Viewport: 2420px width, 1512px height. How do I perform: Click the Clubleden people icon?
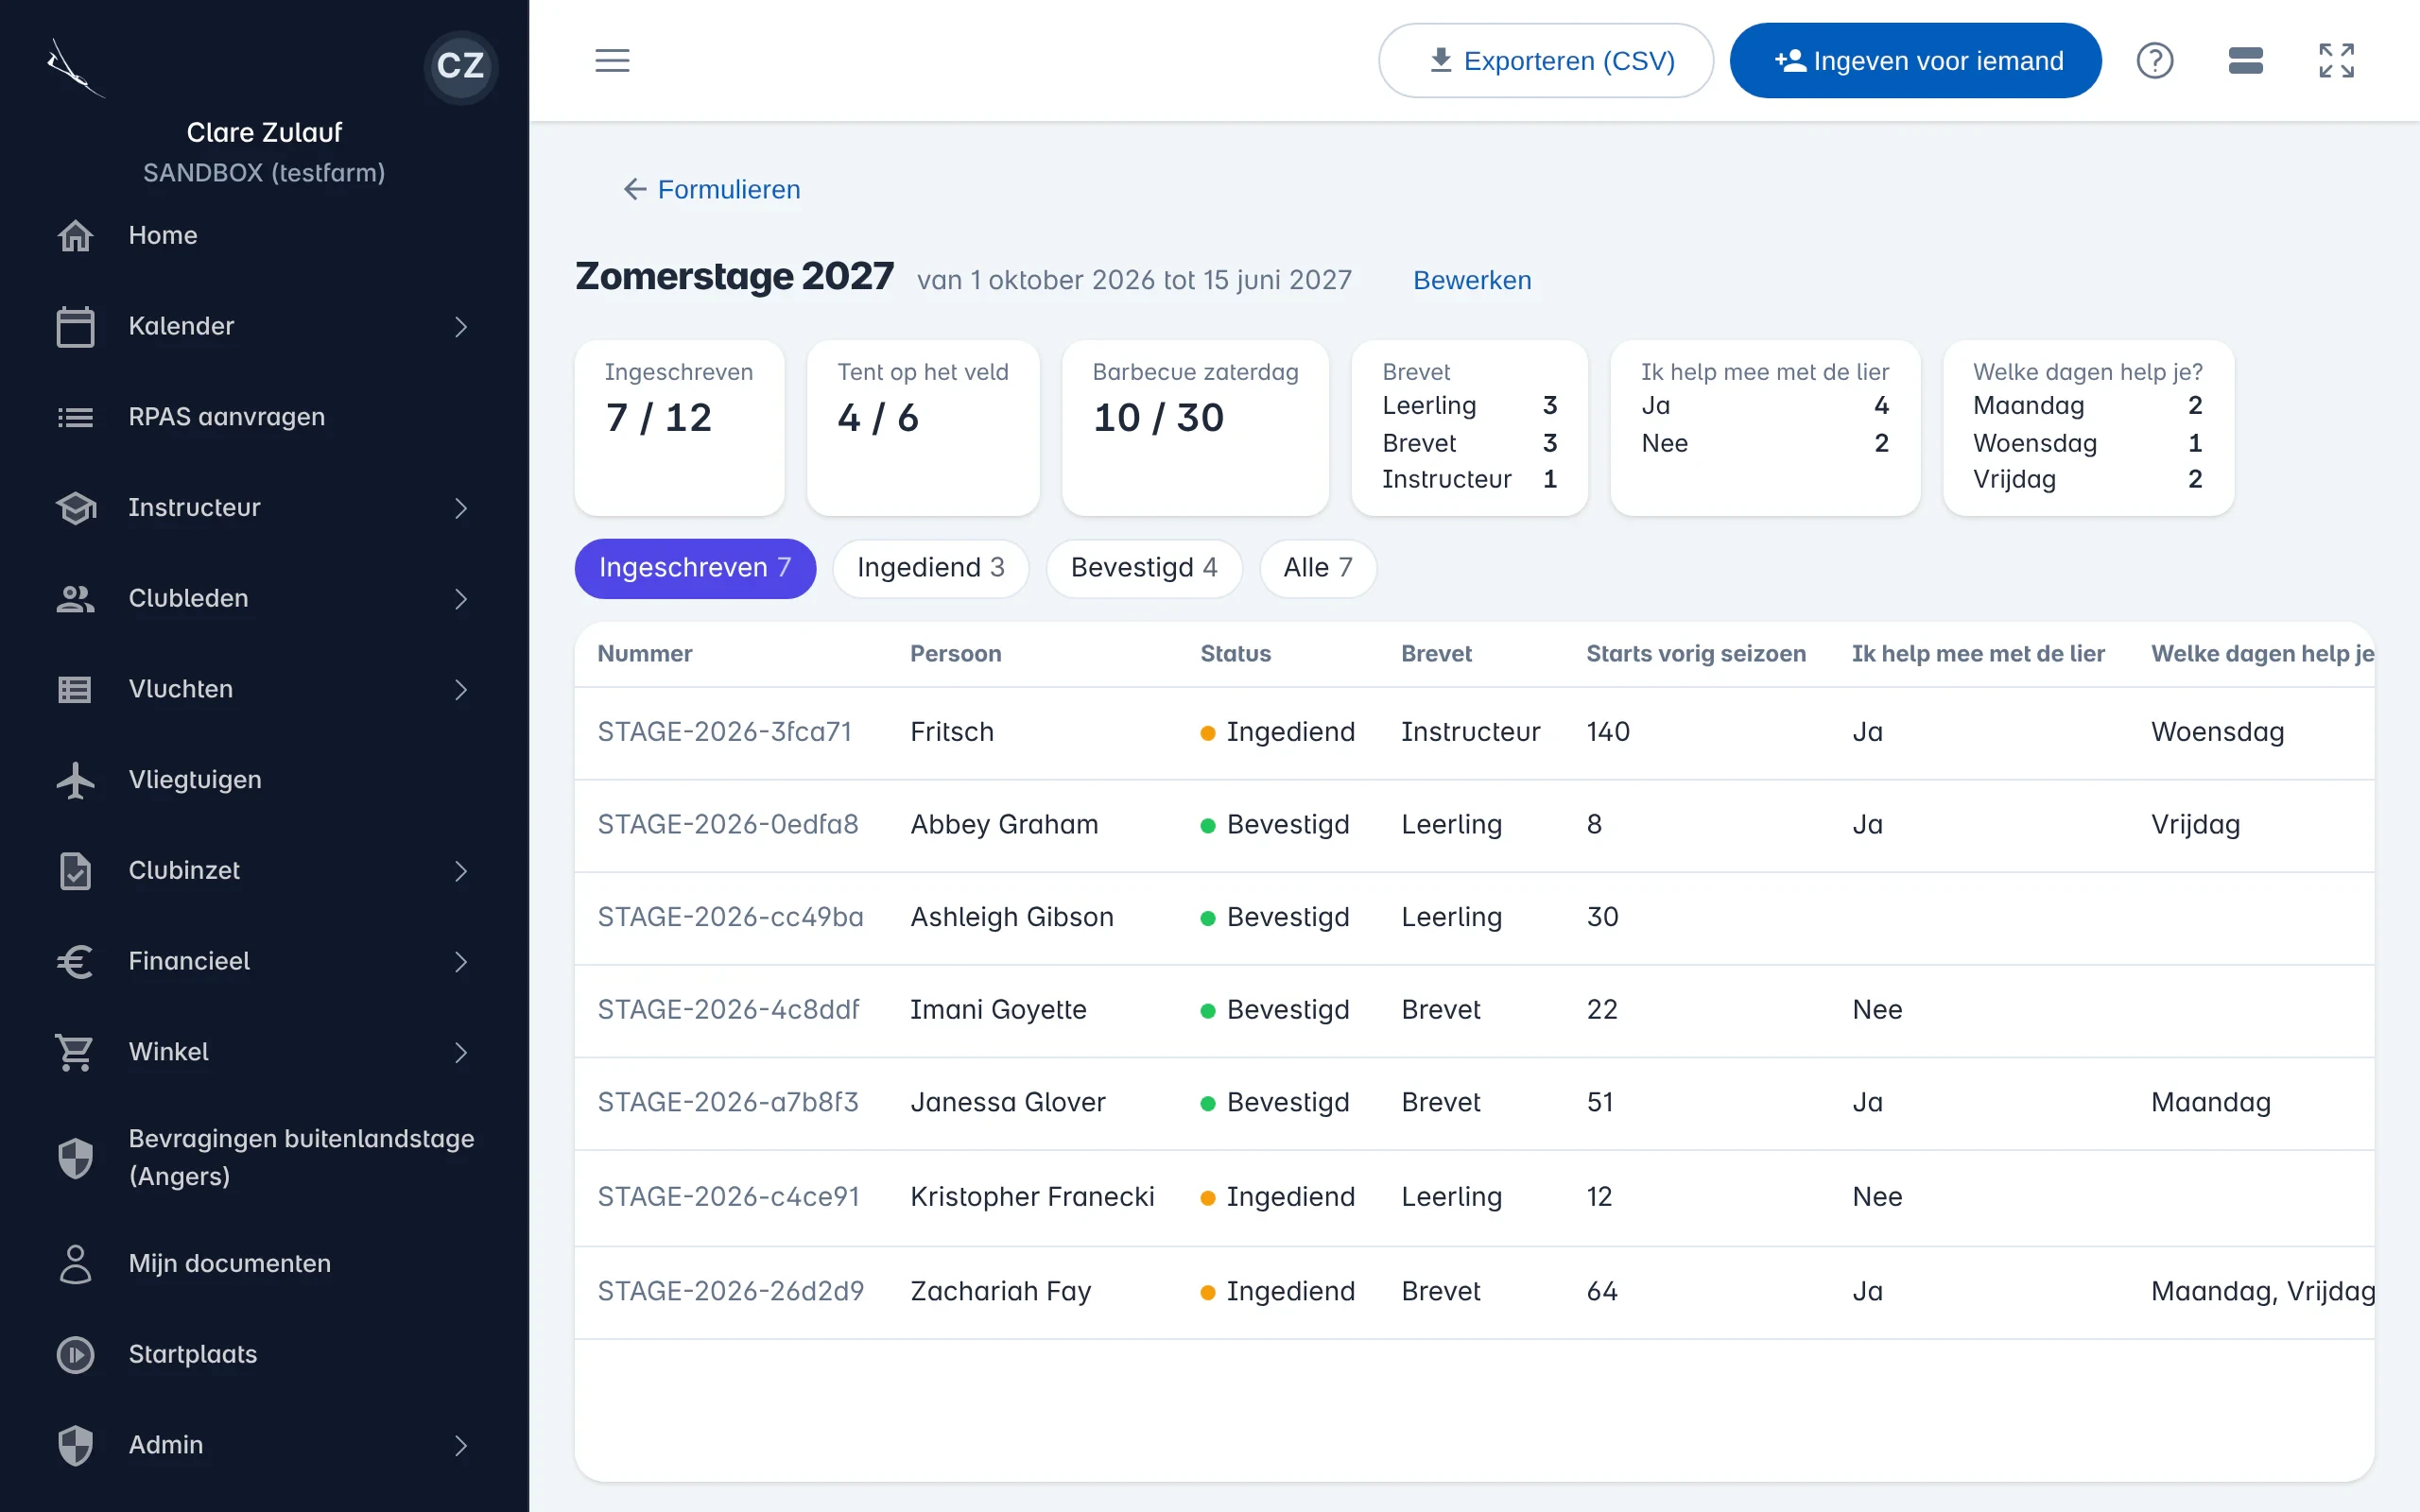(x=75, y=598)
